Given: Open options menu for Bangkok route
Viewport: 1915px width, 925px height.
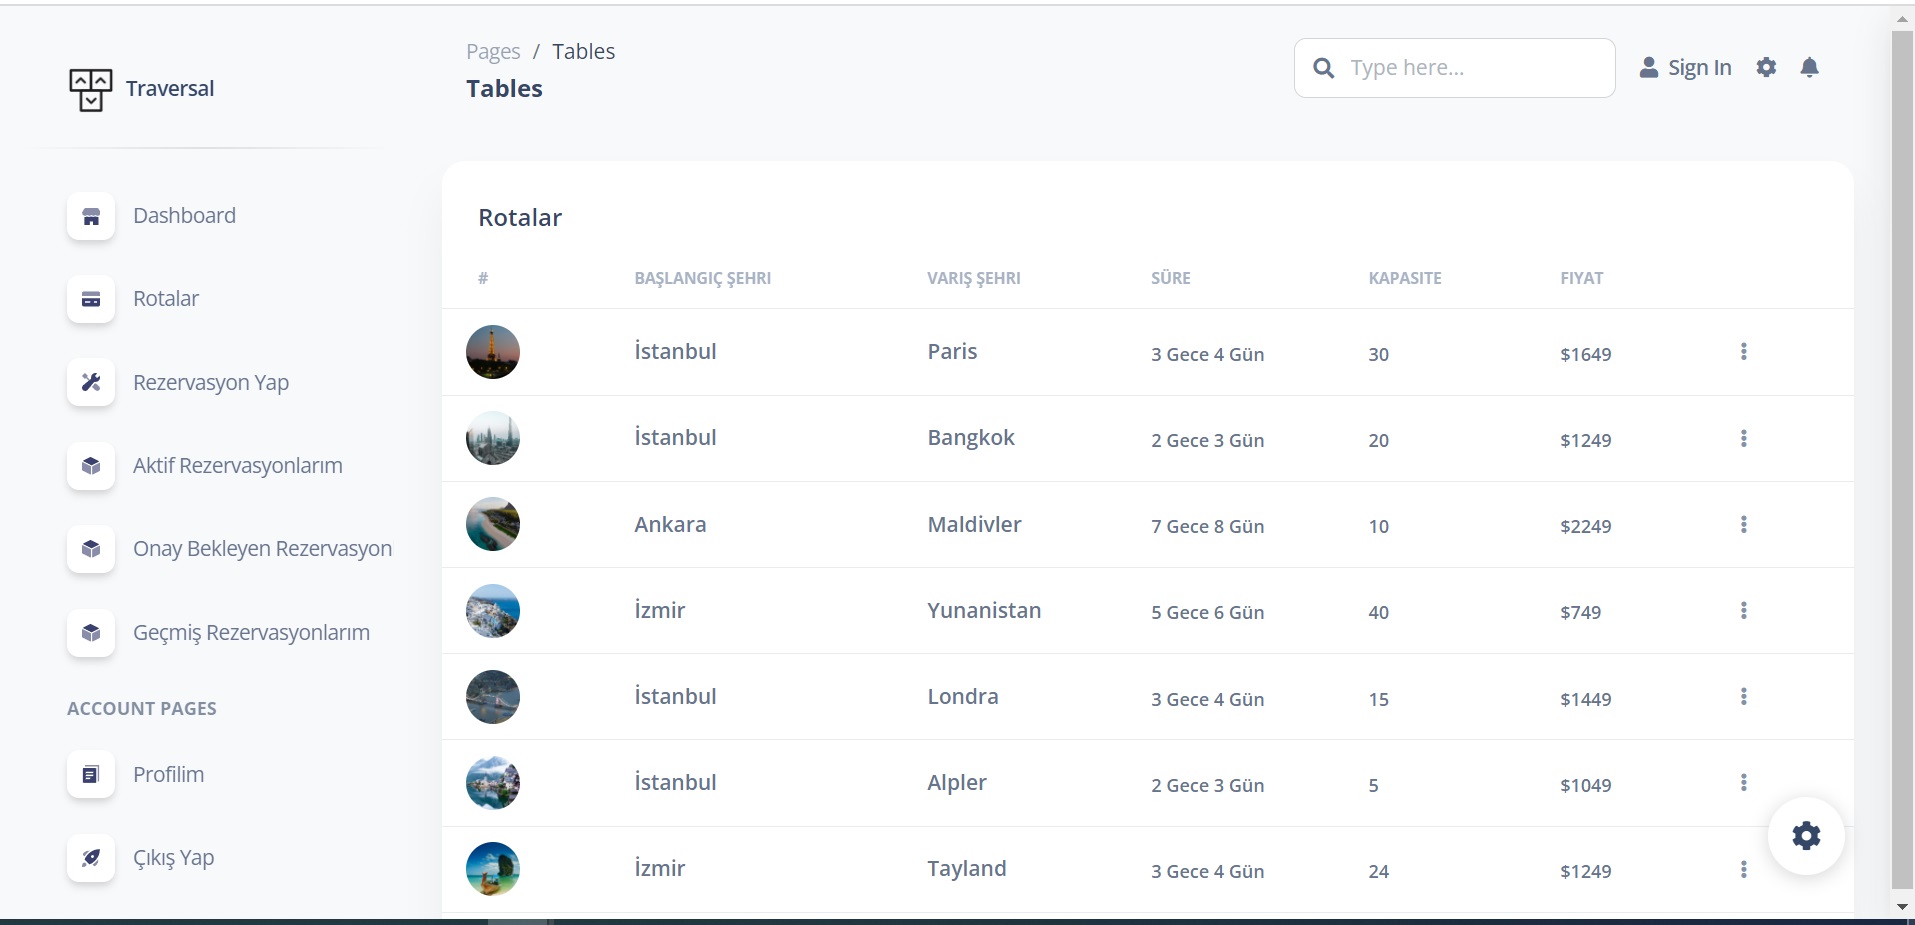Looking at the screenshot, I should [x=1743, y=439].
